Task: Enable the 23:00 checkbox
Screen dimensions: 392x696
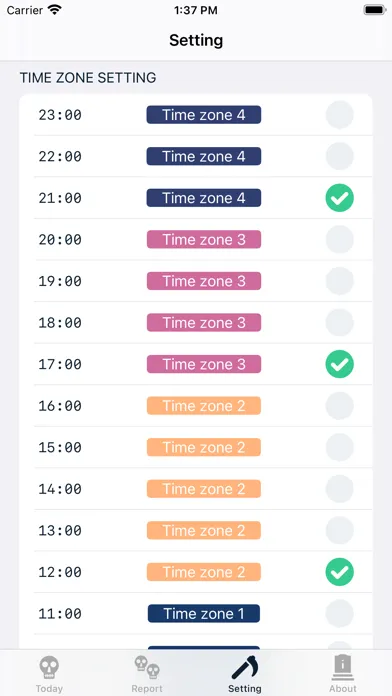Action: 340,115
